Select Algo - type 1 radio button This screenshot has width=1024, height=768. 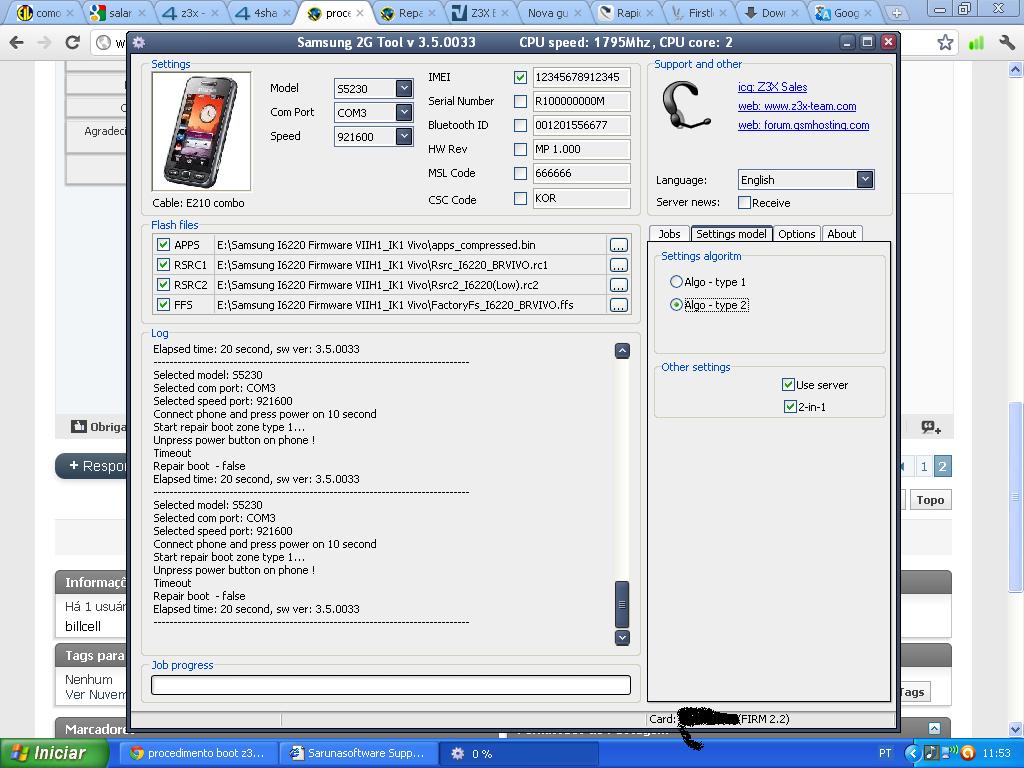tap(677, 282)
